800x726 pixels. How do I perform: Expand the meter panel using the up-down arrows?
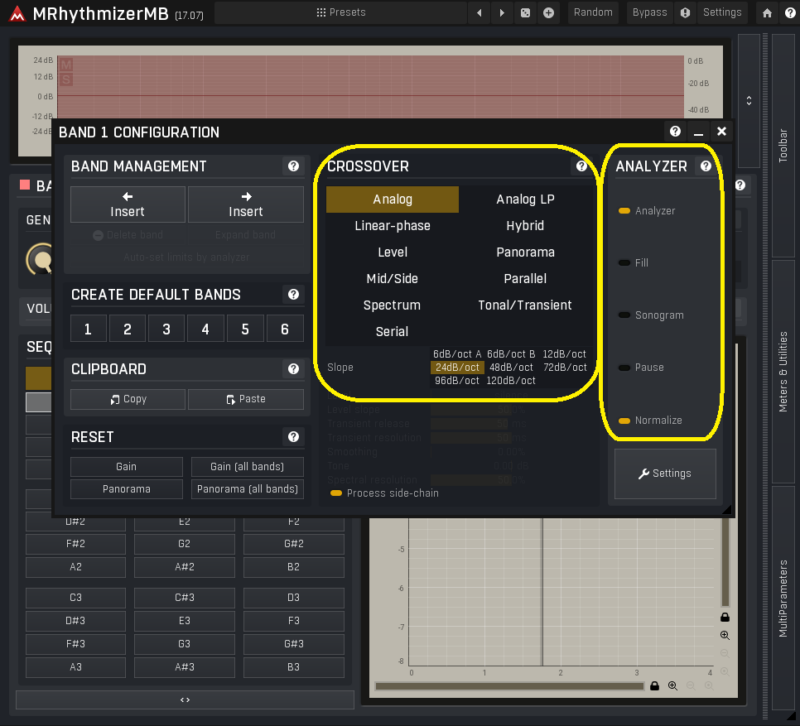[749, 101]
